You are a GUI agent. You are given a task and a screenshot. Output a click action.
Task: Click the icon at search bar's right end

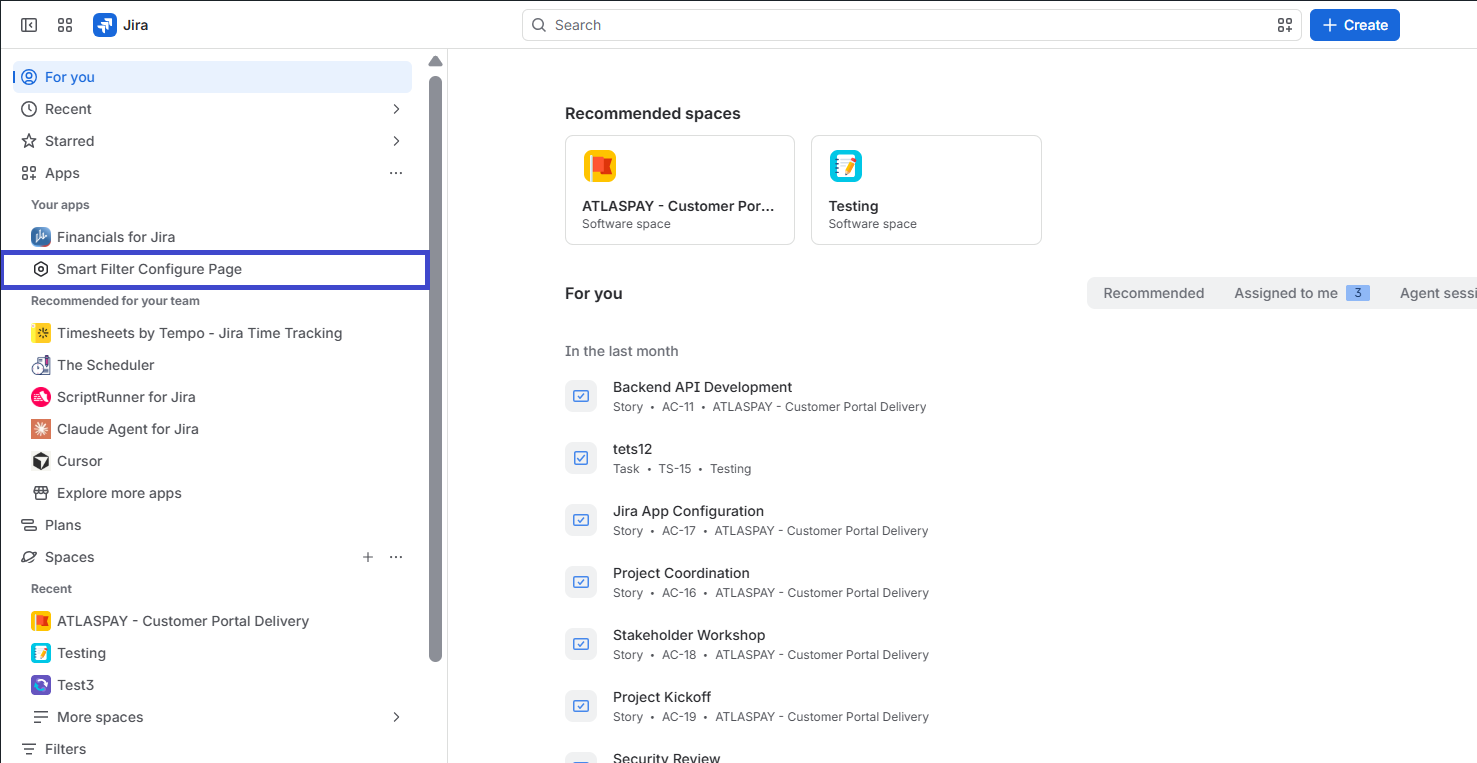pyautogui.click(x=1285, y=25)
